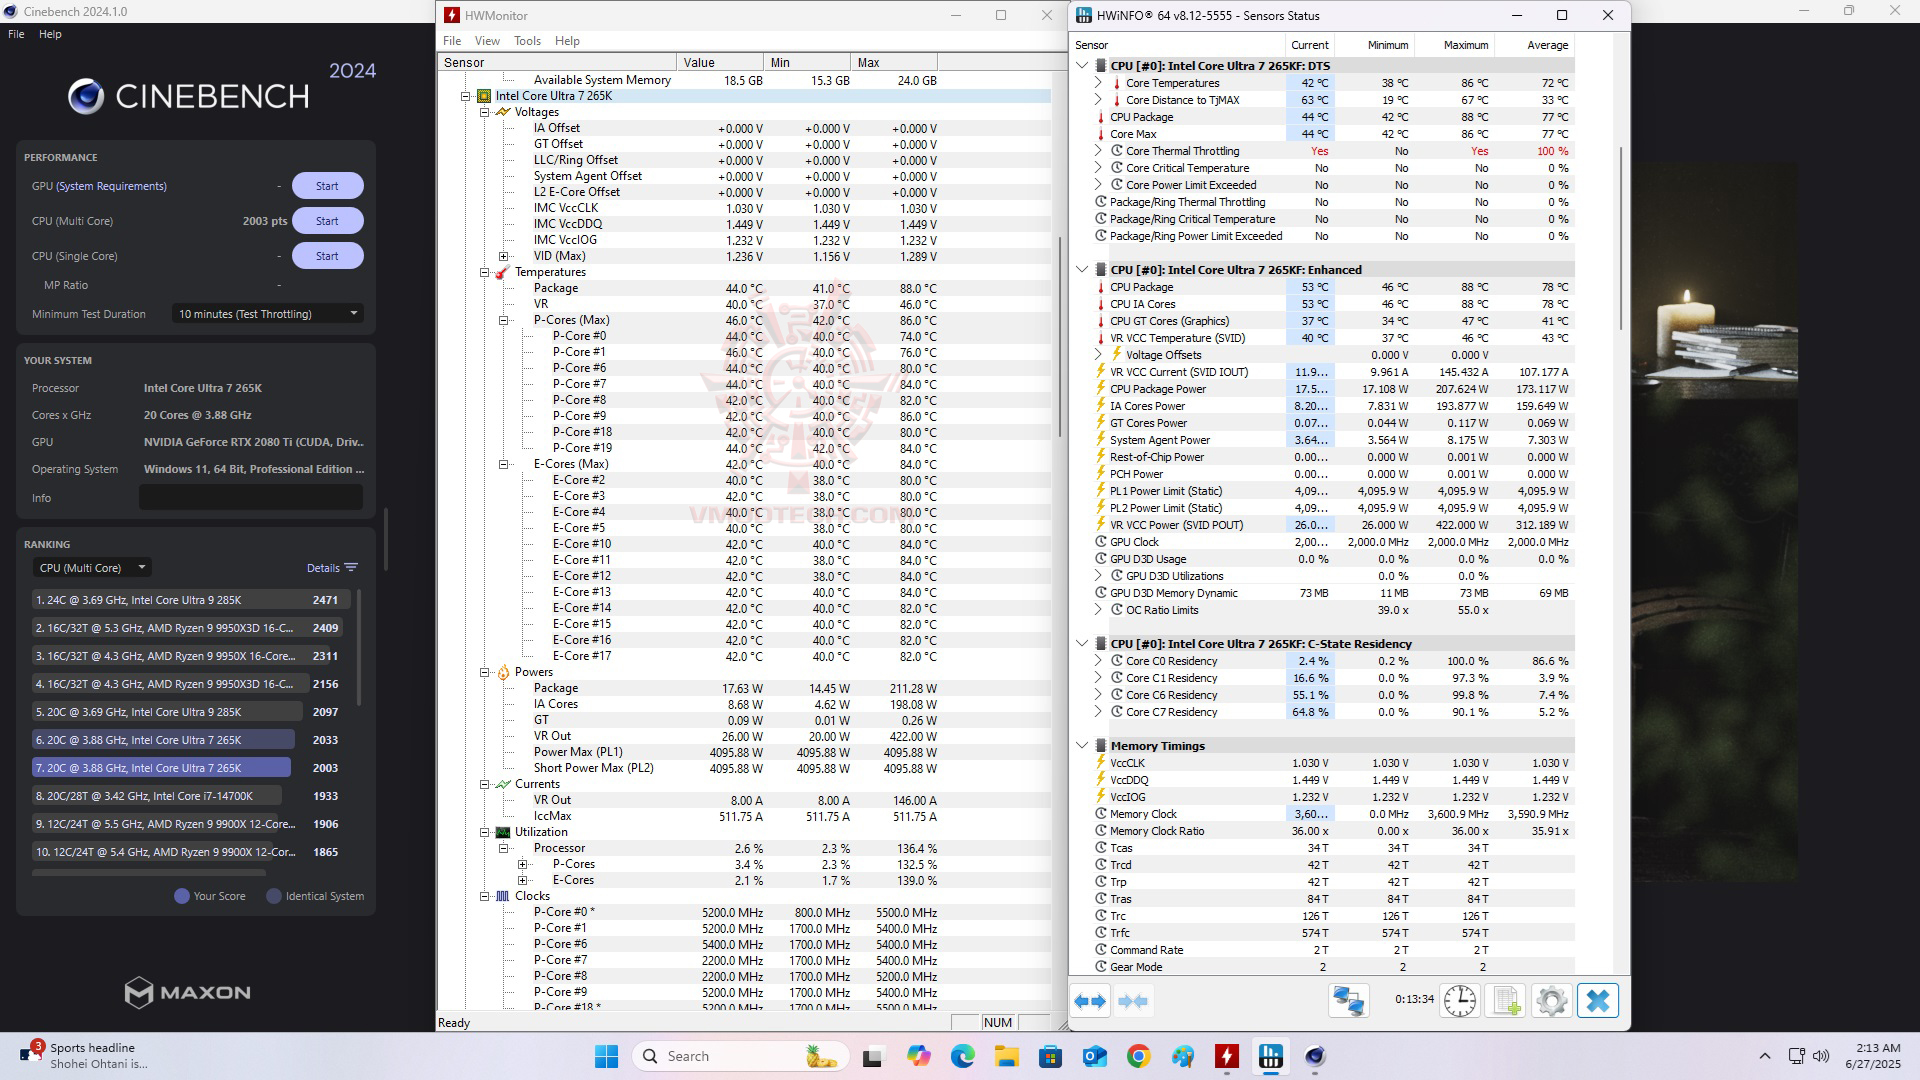Expand the VID (Max) node
The width and height of the screenshot is (1920, 1080).
tap(504, 256)
